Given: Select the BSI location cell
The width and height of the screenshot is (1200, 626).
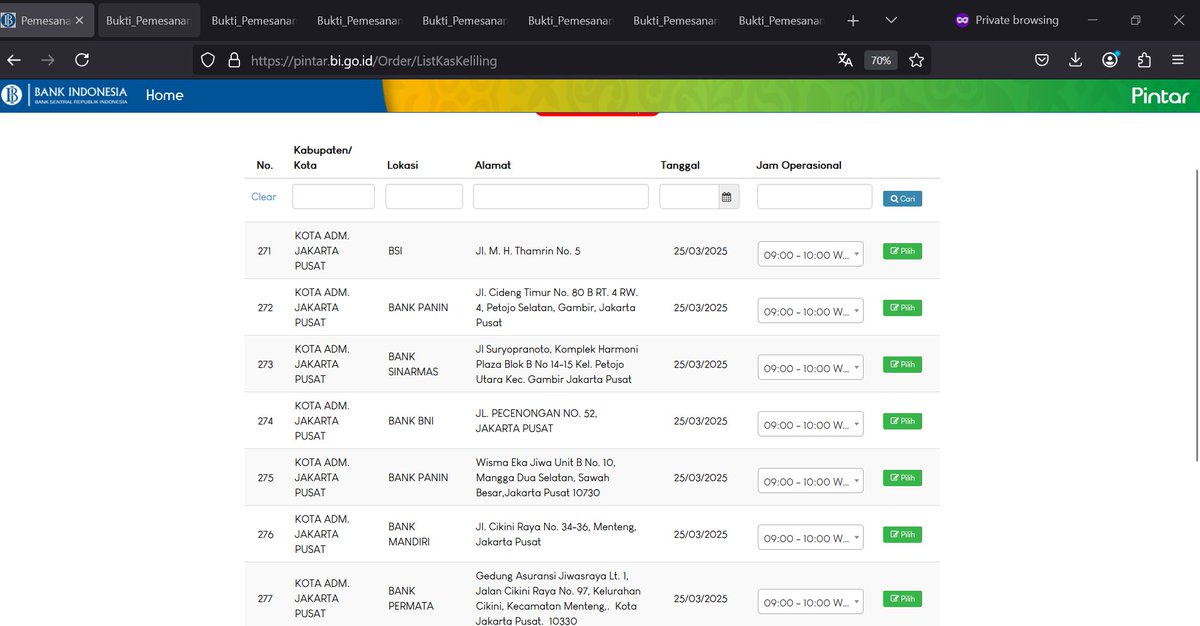Looking at the screenshot, I should (395, 251).
